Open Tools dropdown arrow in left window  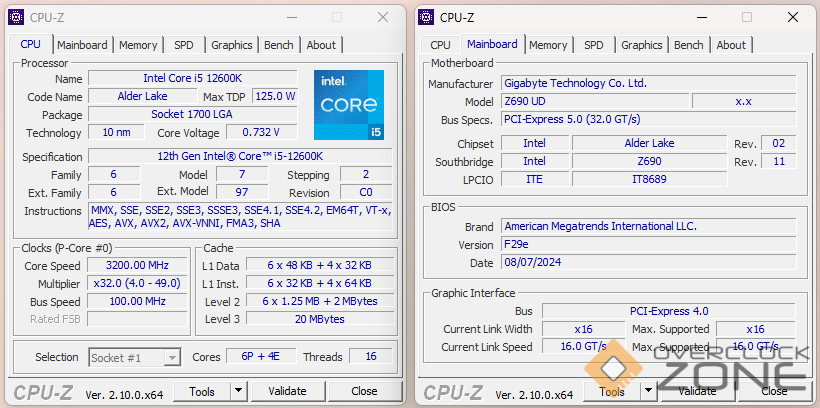pos(238,391)
